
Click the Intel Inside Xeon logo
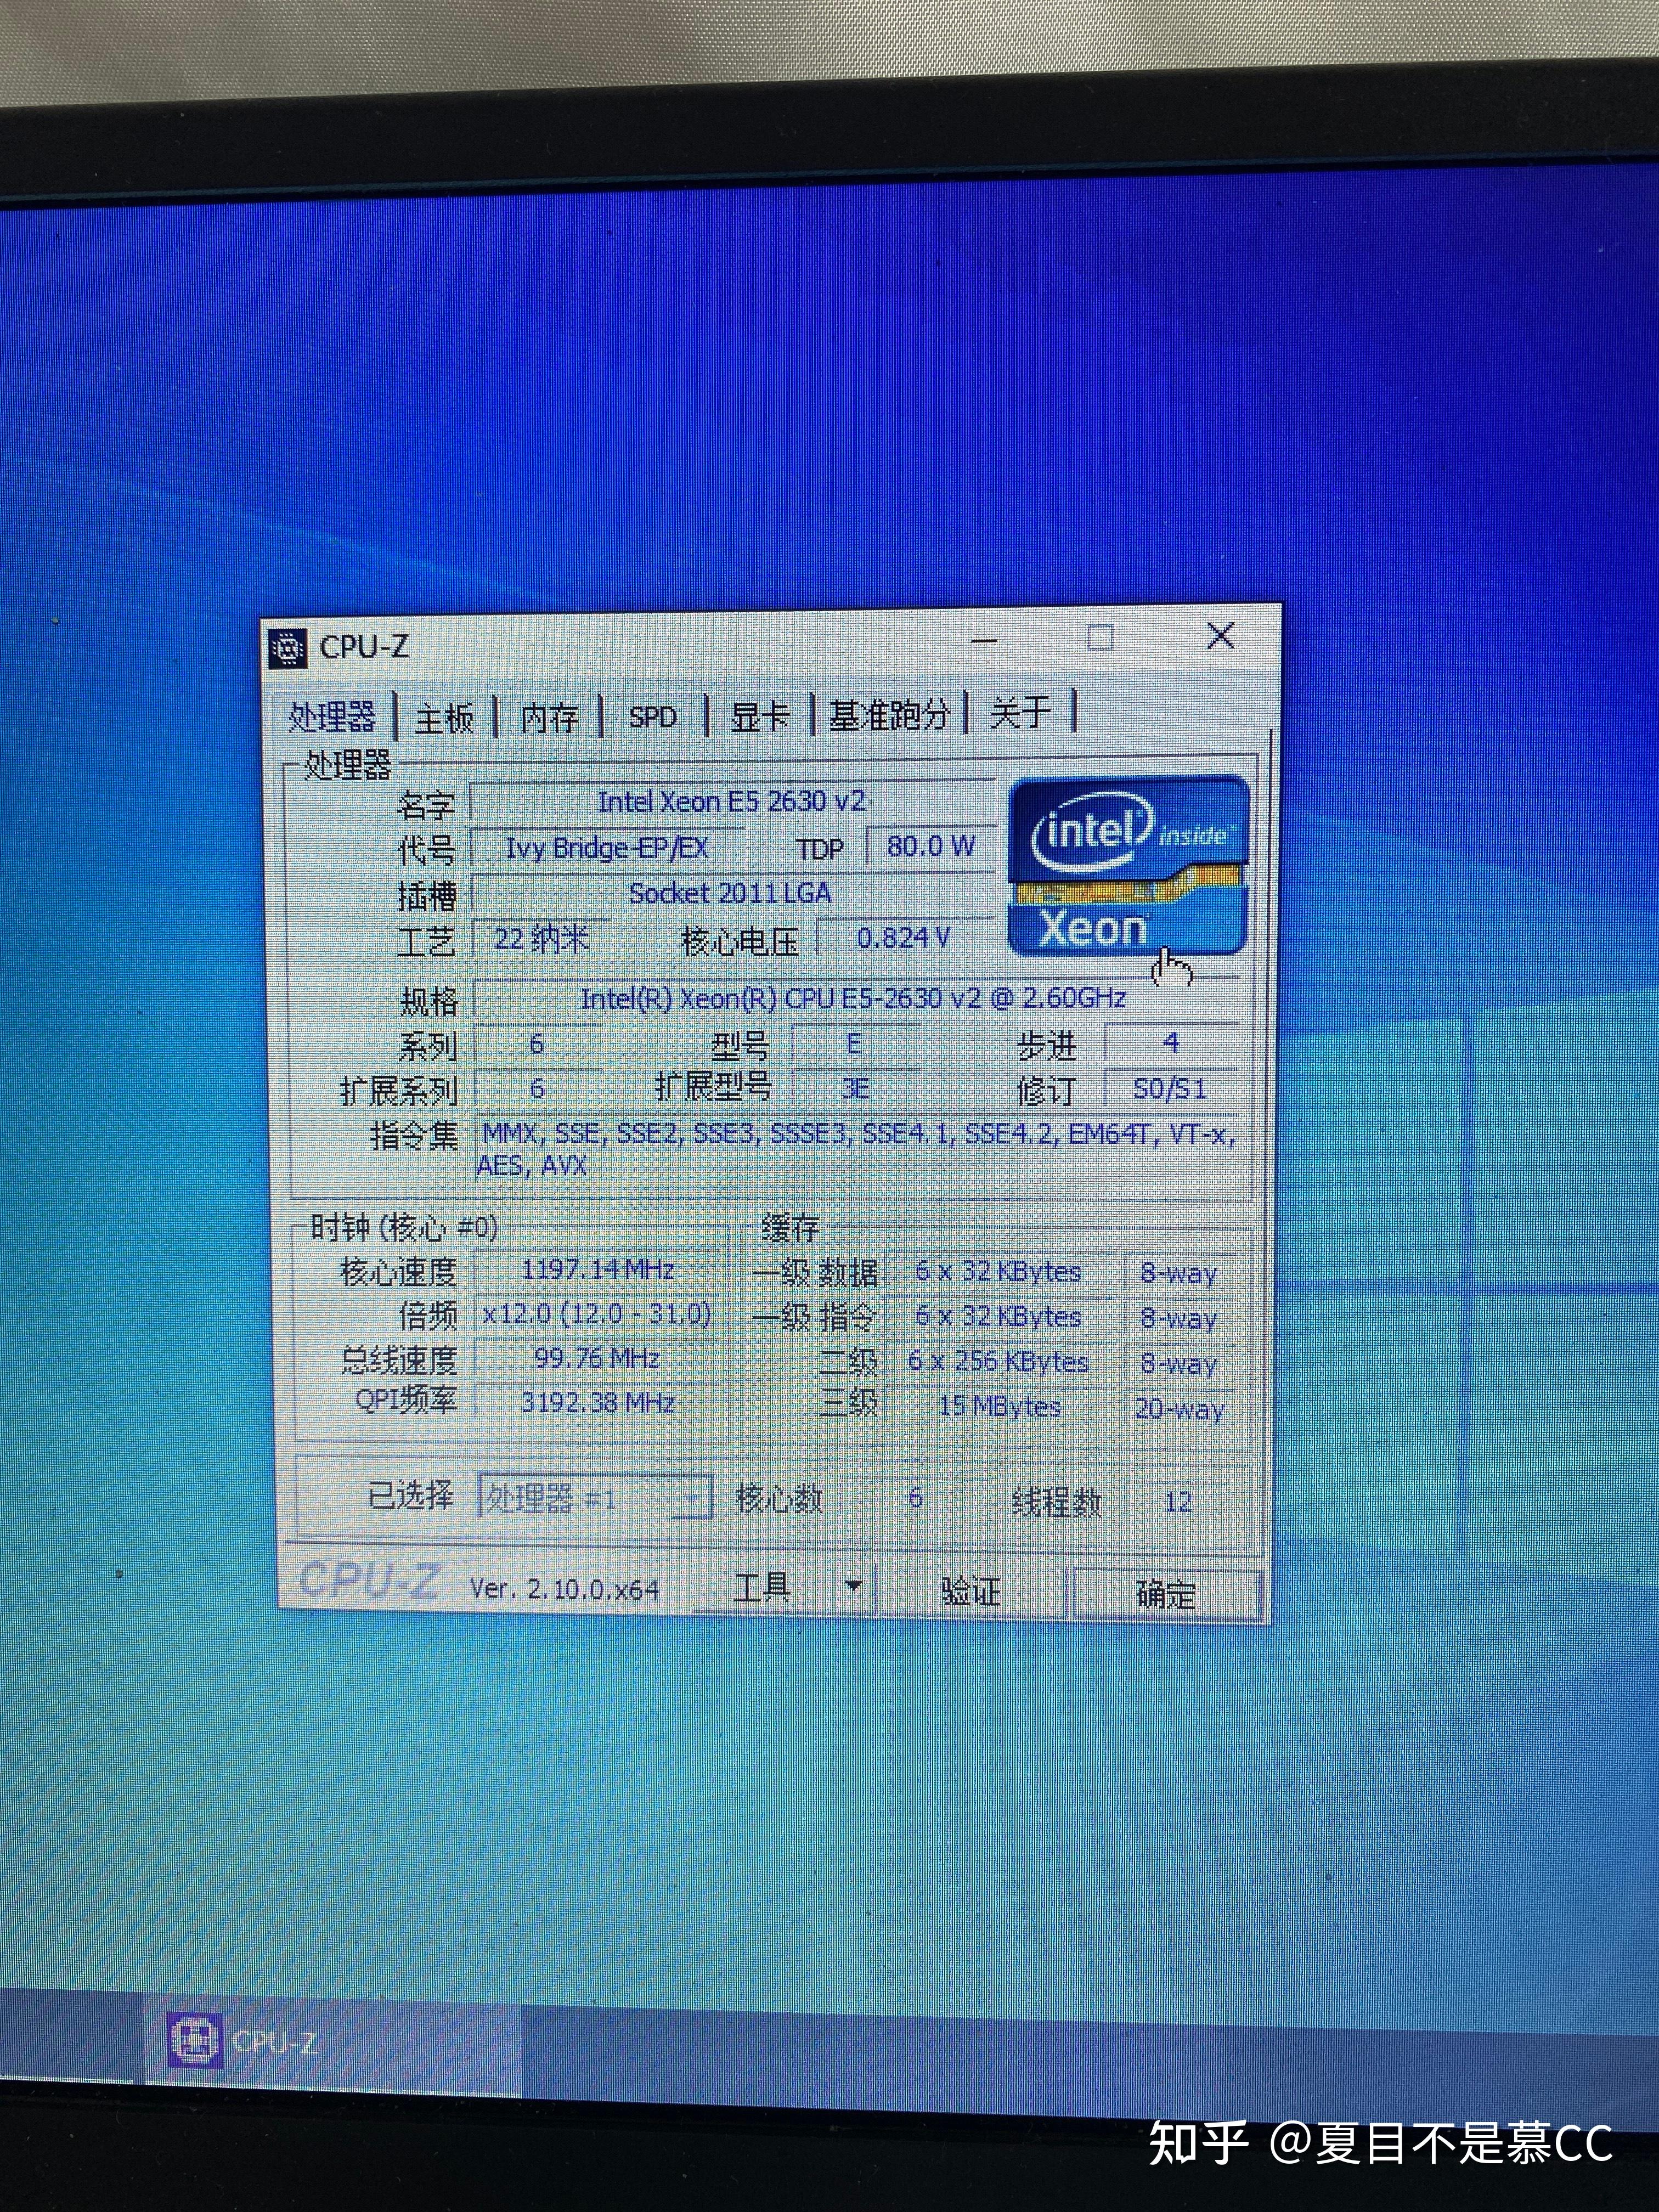click(x=1129, y=866)
